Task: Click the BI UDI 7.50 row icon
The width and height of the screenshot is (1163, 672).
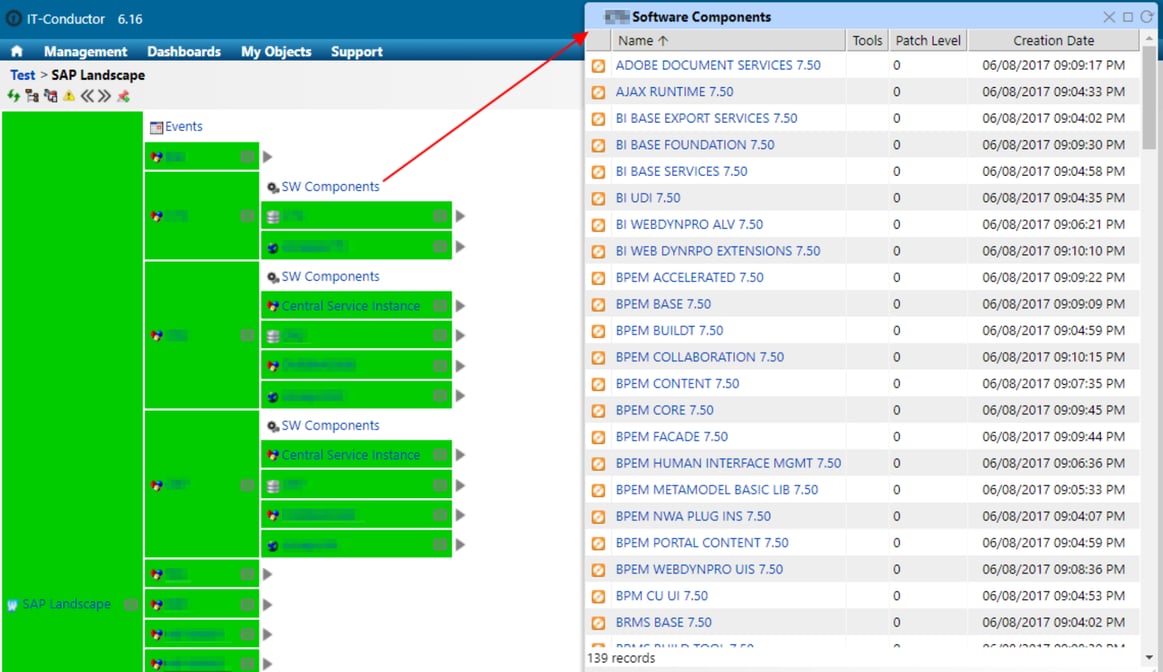Action: click(x=598, y=199)
